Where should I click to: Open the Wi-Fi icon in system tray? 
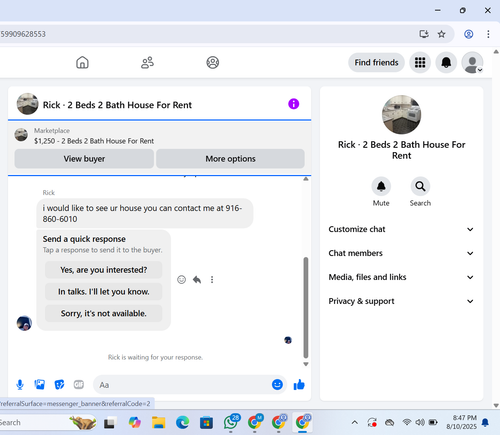[407, 422]
